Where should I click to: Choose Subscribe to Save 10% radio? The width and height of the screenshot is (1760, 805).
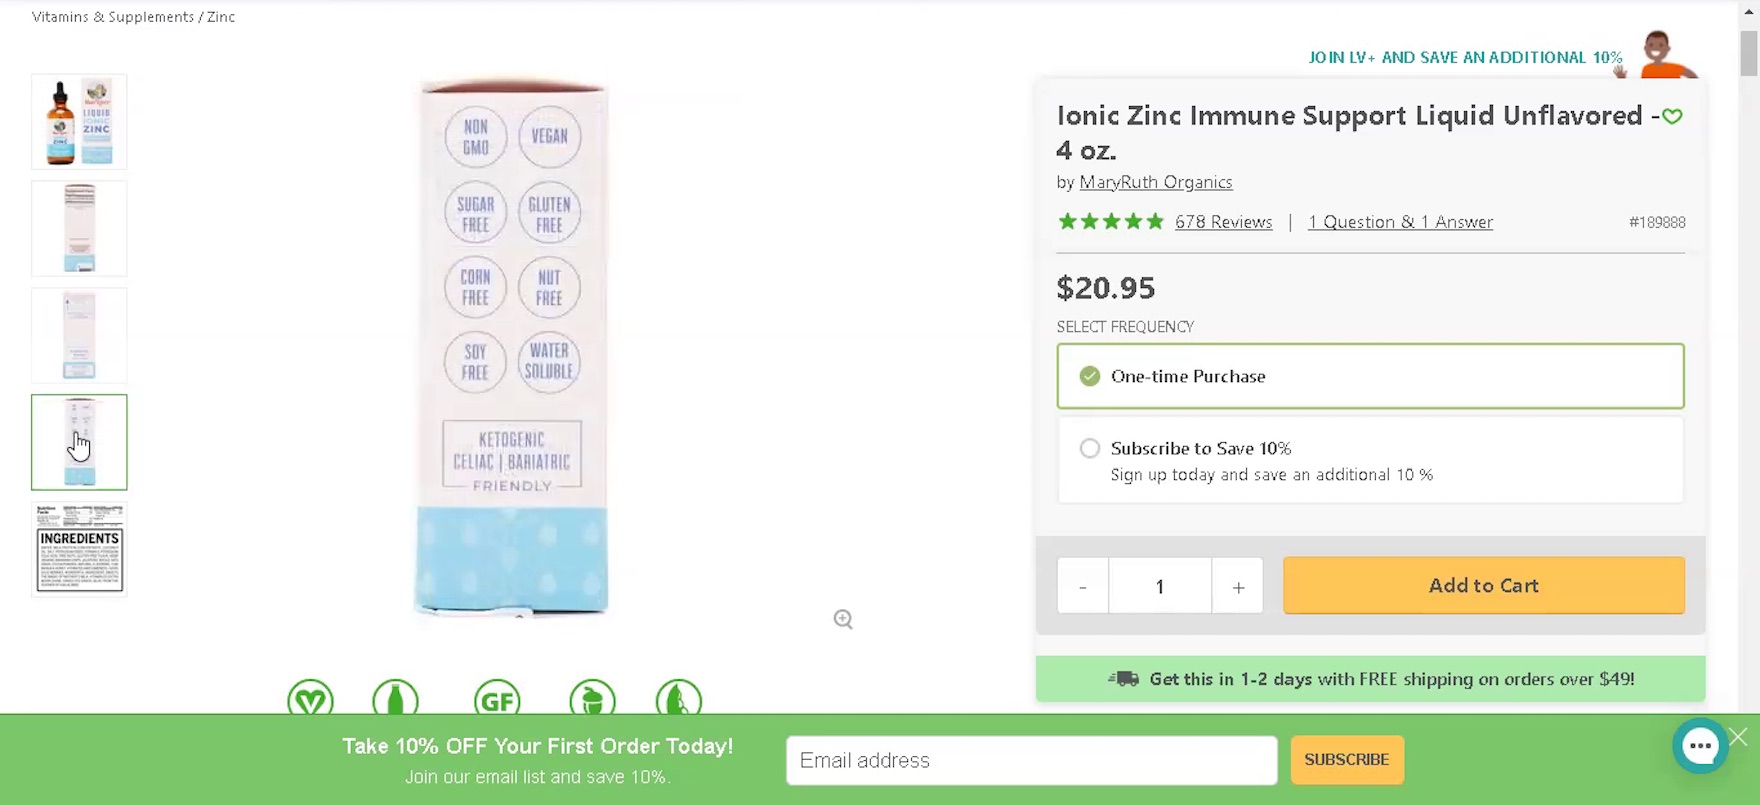pos(1090,448)
